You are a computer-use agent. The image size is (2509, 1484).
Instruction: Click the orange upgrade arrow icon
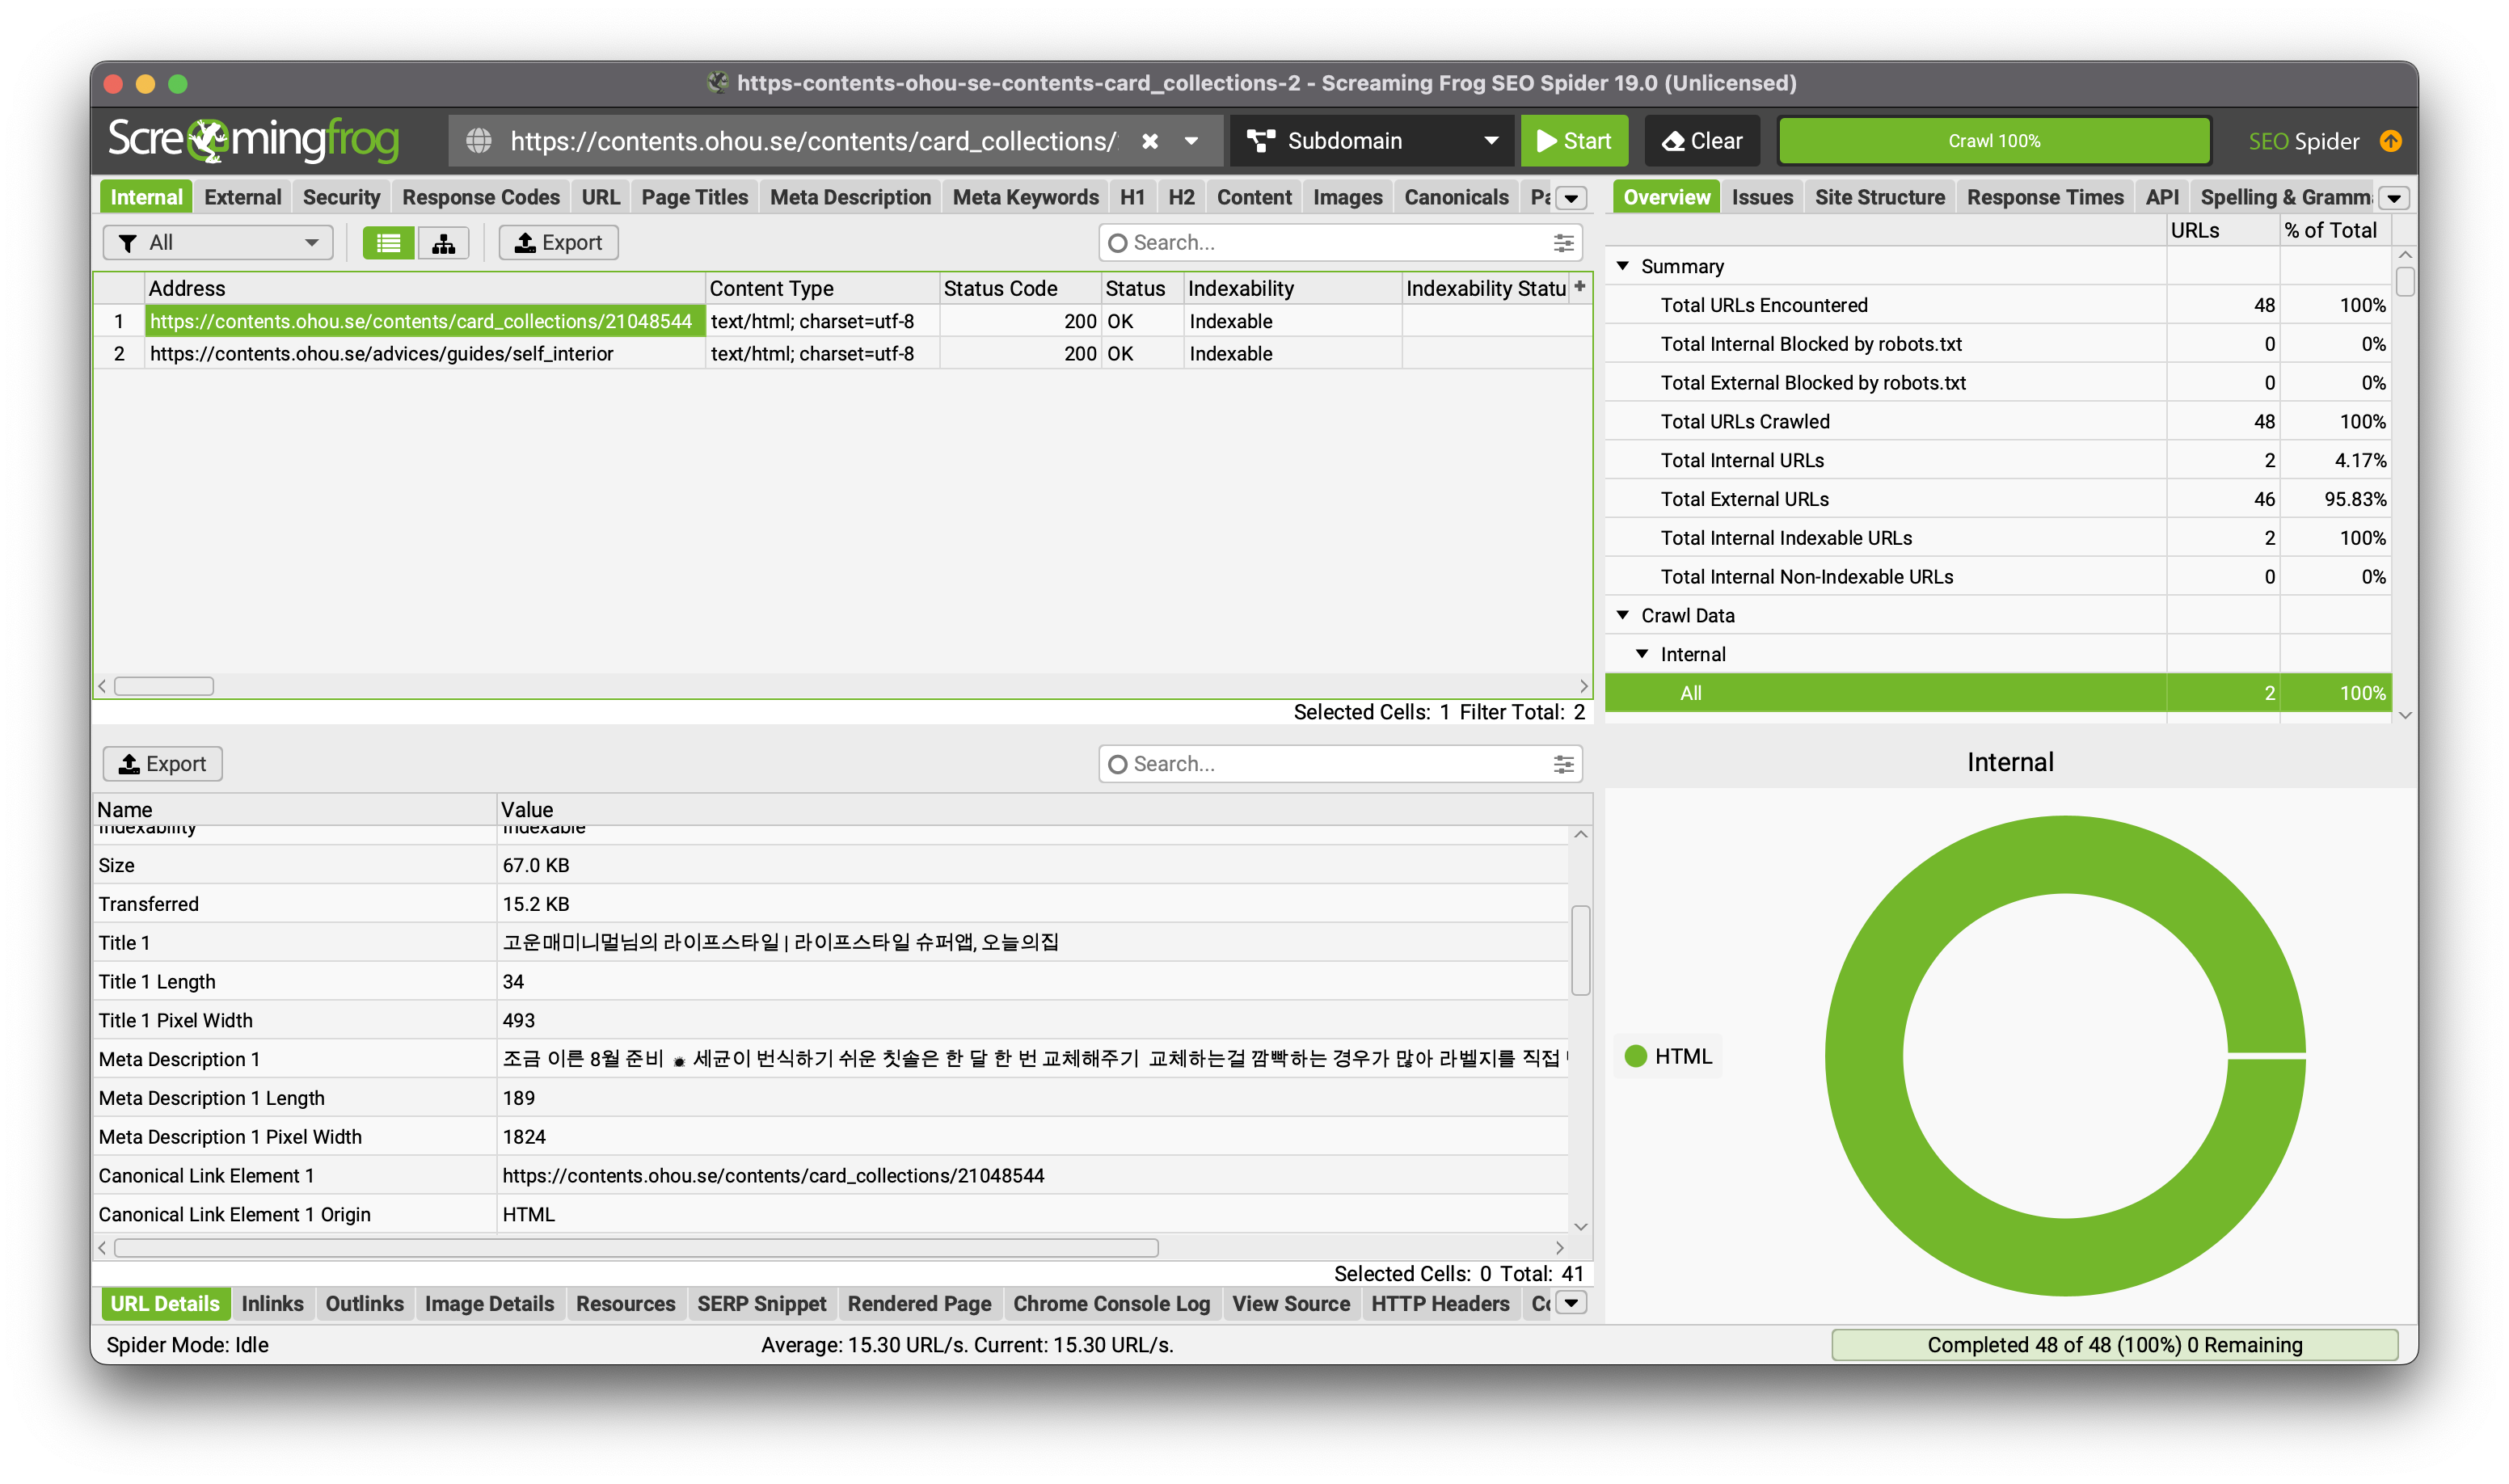click(2390, 141)
